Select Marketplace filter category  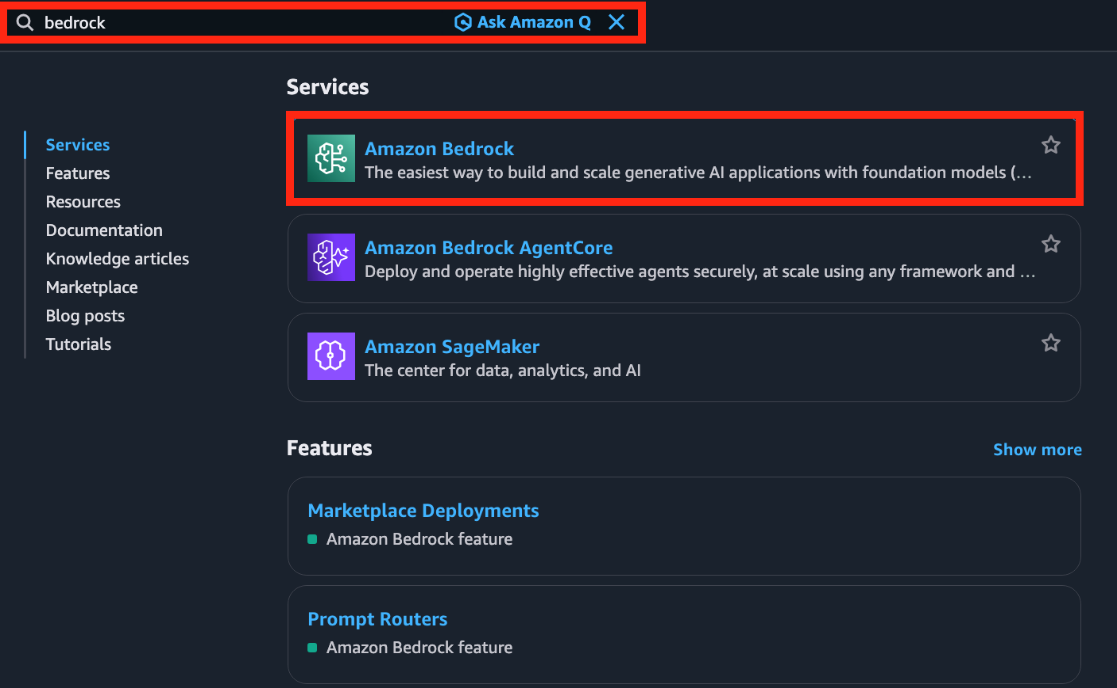pyautogui.click(x=92, y=287)
